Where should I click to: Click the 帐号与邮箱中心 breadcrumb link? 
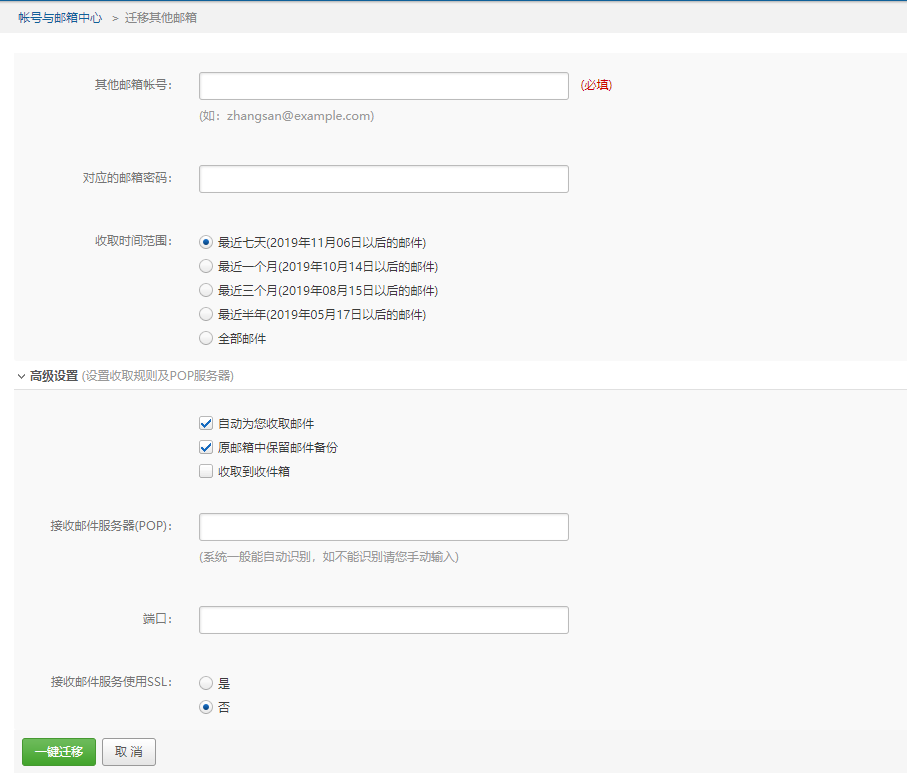[x=60, y=18]
